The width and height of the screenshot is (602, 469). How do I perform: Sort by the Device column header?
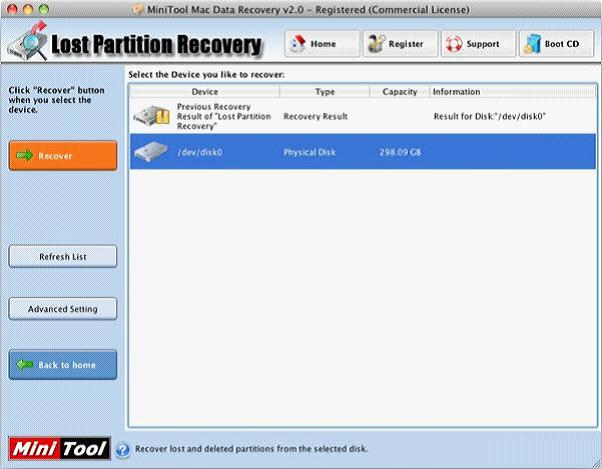click(205, 92)
